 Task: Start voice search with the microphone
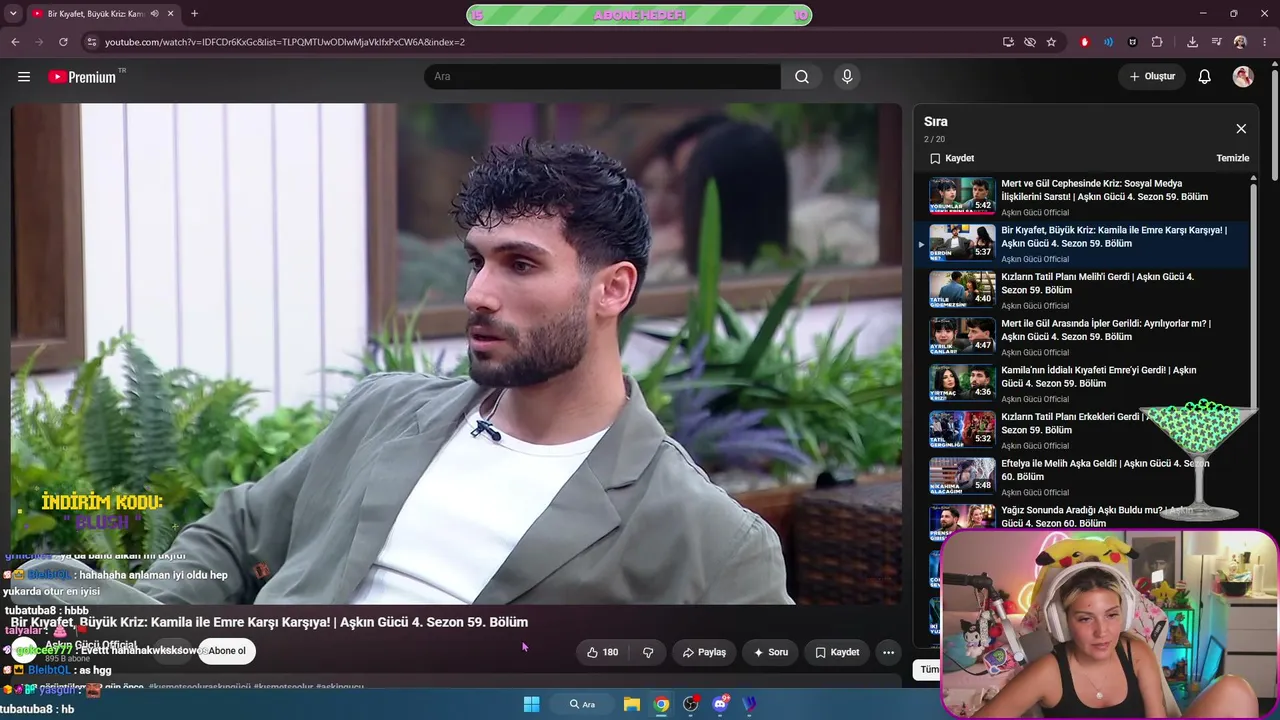[847, 77]
